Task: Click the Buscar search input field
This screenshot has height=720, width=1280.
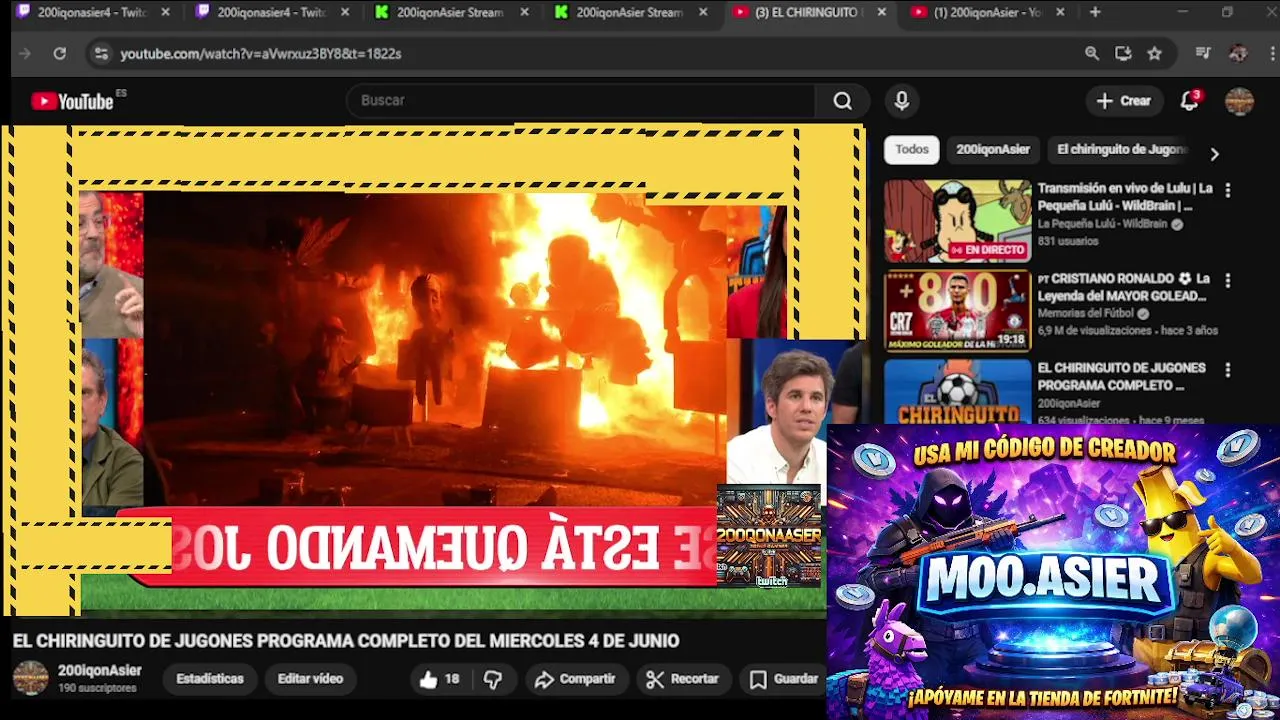Action: pos(580,101)
